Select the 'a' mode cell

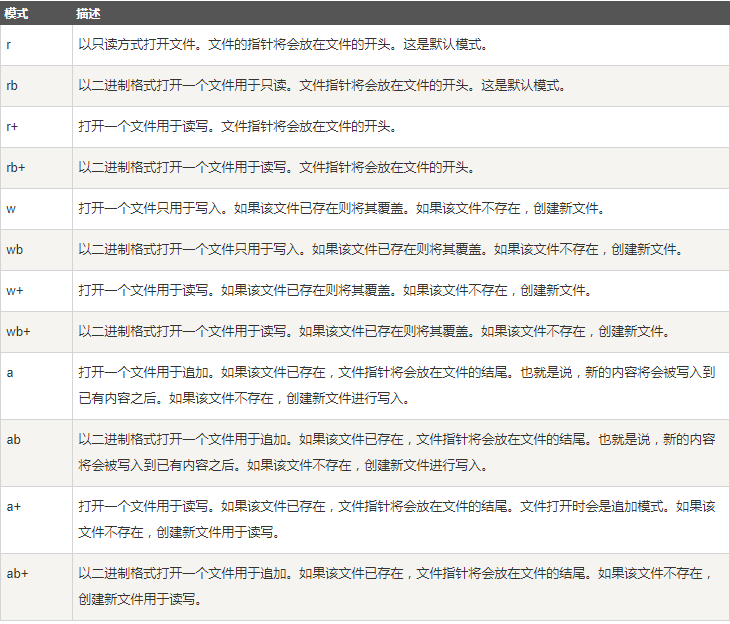[10, 373]
